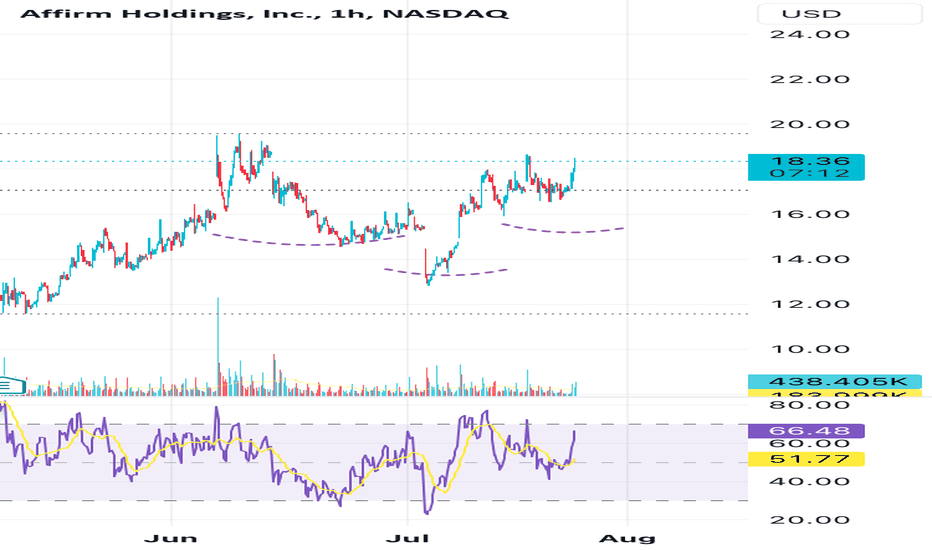Image resolution: width=932 pixels, height=550 pixels.
Task: Click the Aug label on time axis
Action: pos(627,539)
